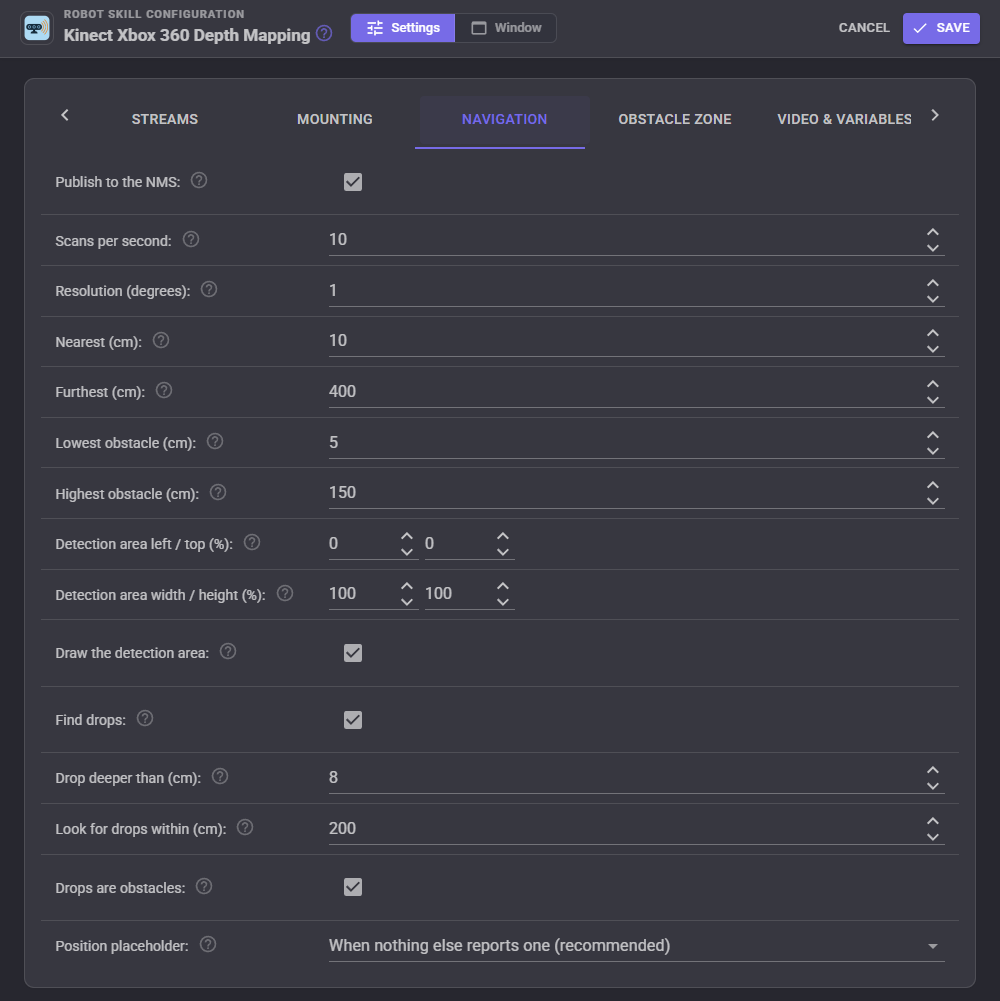This screenshot has width=1000, height=1001.
Task: Decrease Detection area top percent
Action: point(503,552)
